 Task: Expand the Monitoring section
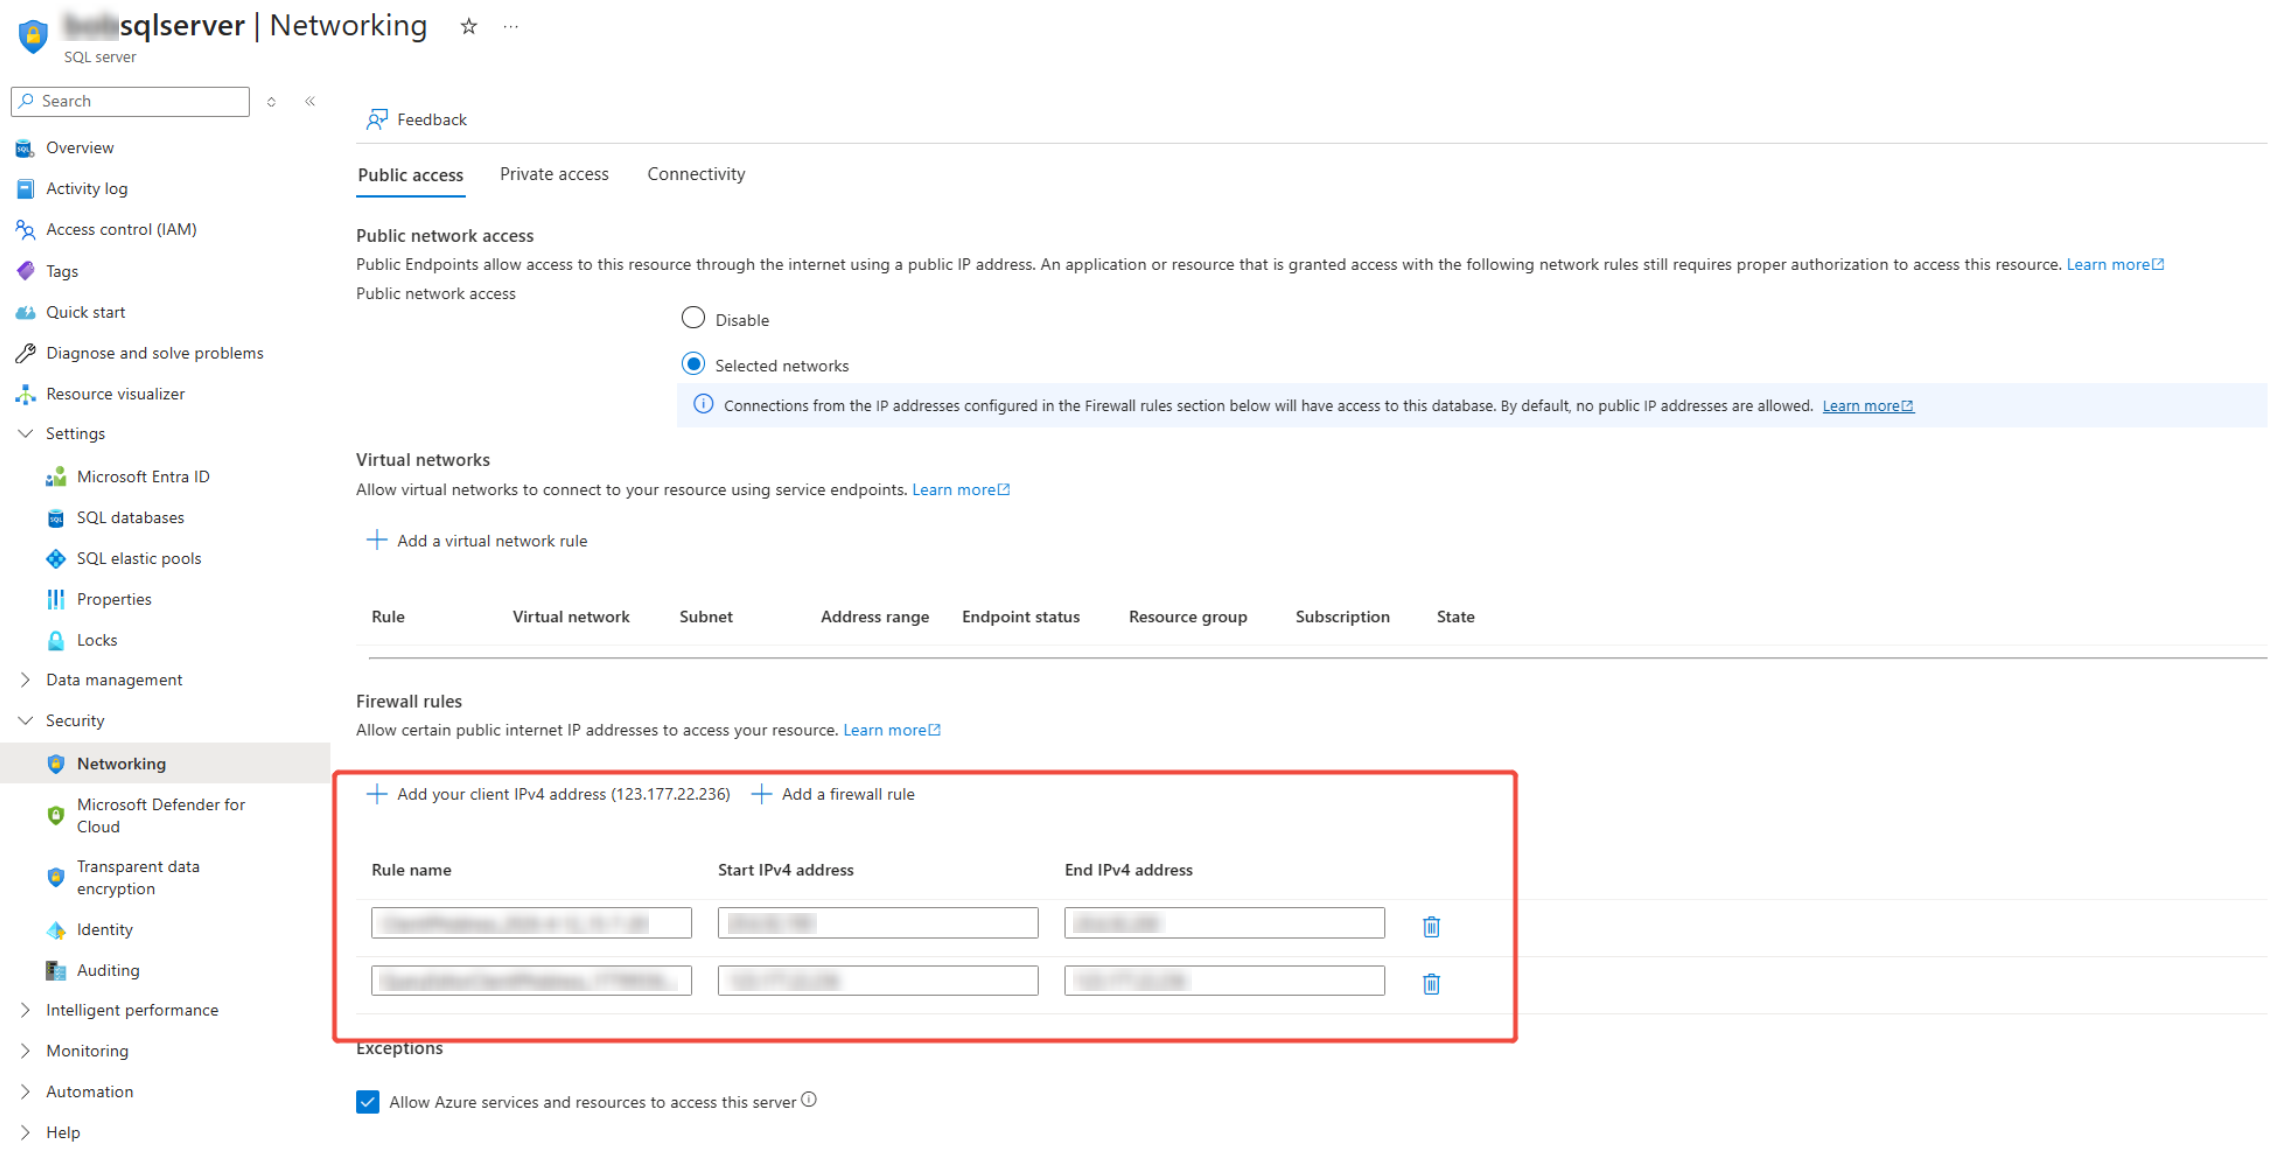coord(26,1052)
